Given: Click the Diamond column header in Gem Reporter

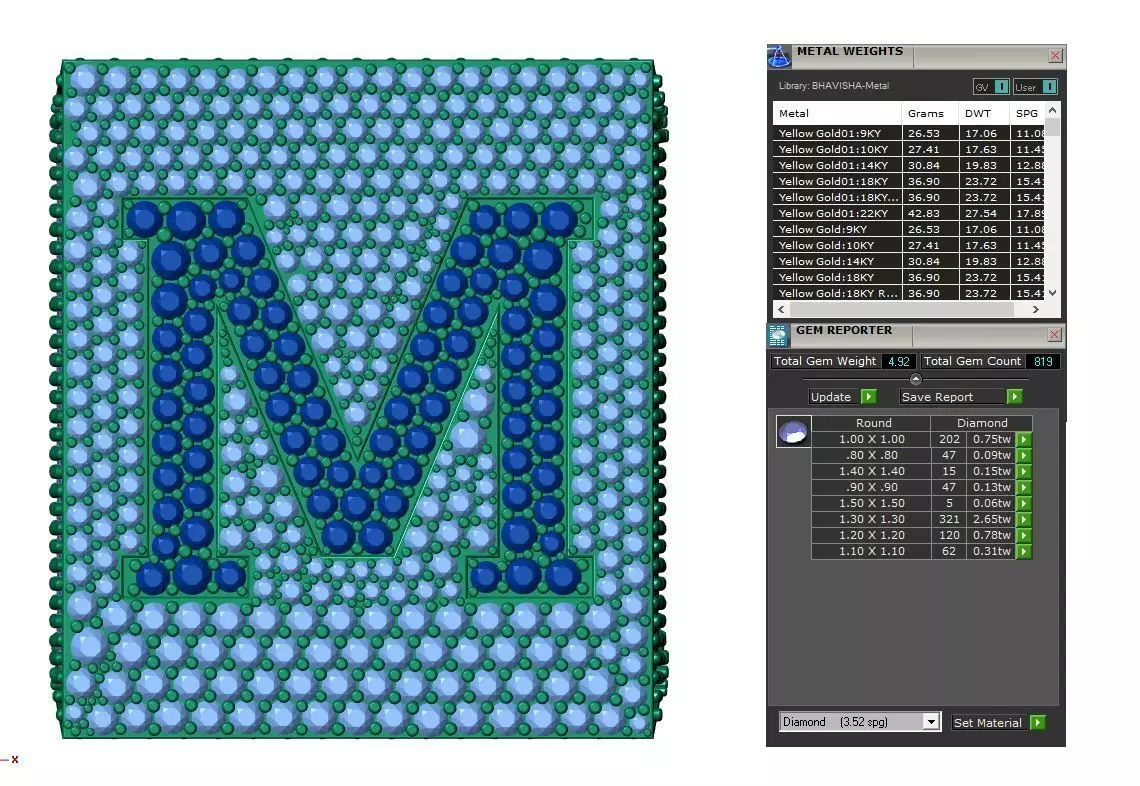Looking at the screenshot, I should pos(982,422).
